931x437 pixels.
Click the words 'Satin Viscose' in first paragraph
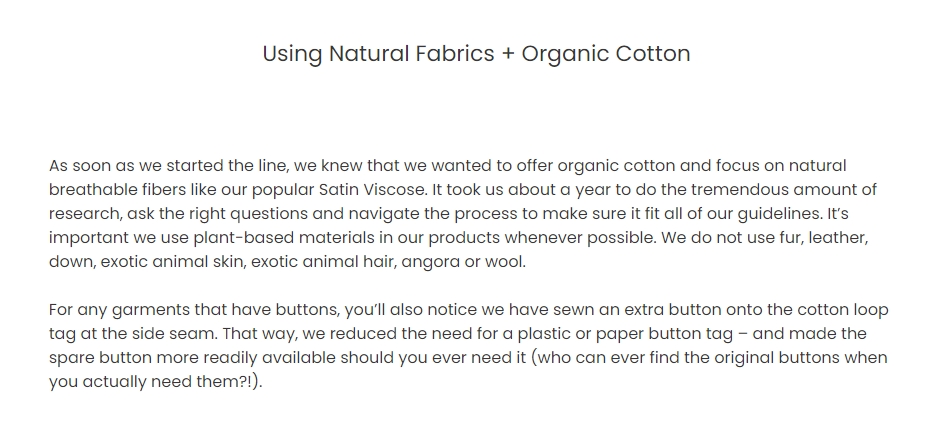[x=372, y=189]
